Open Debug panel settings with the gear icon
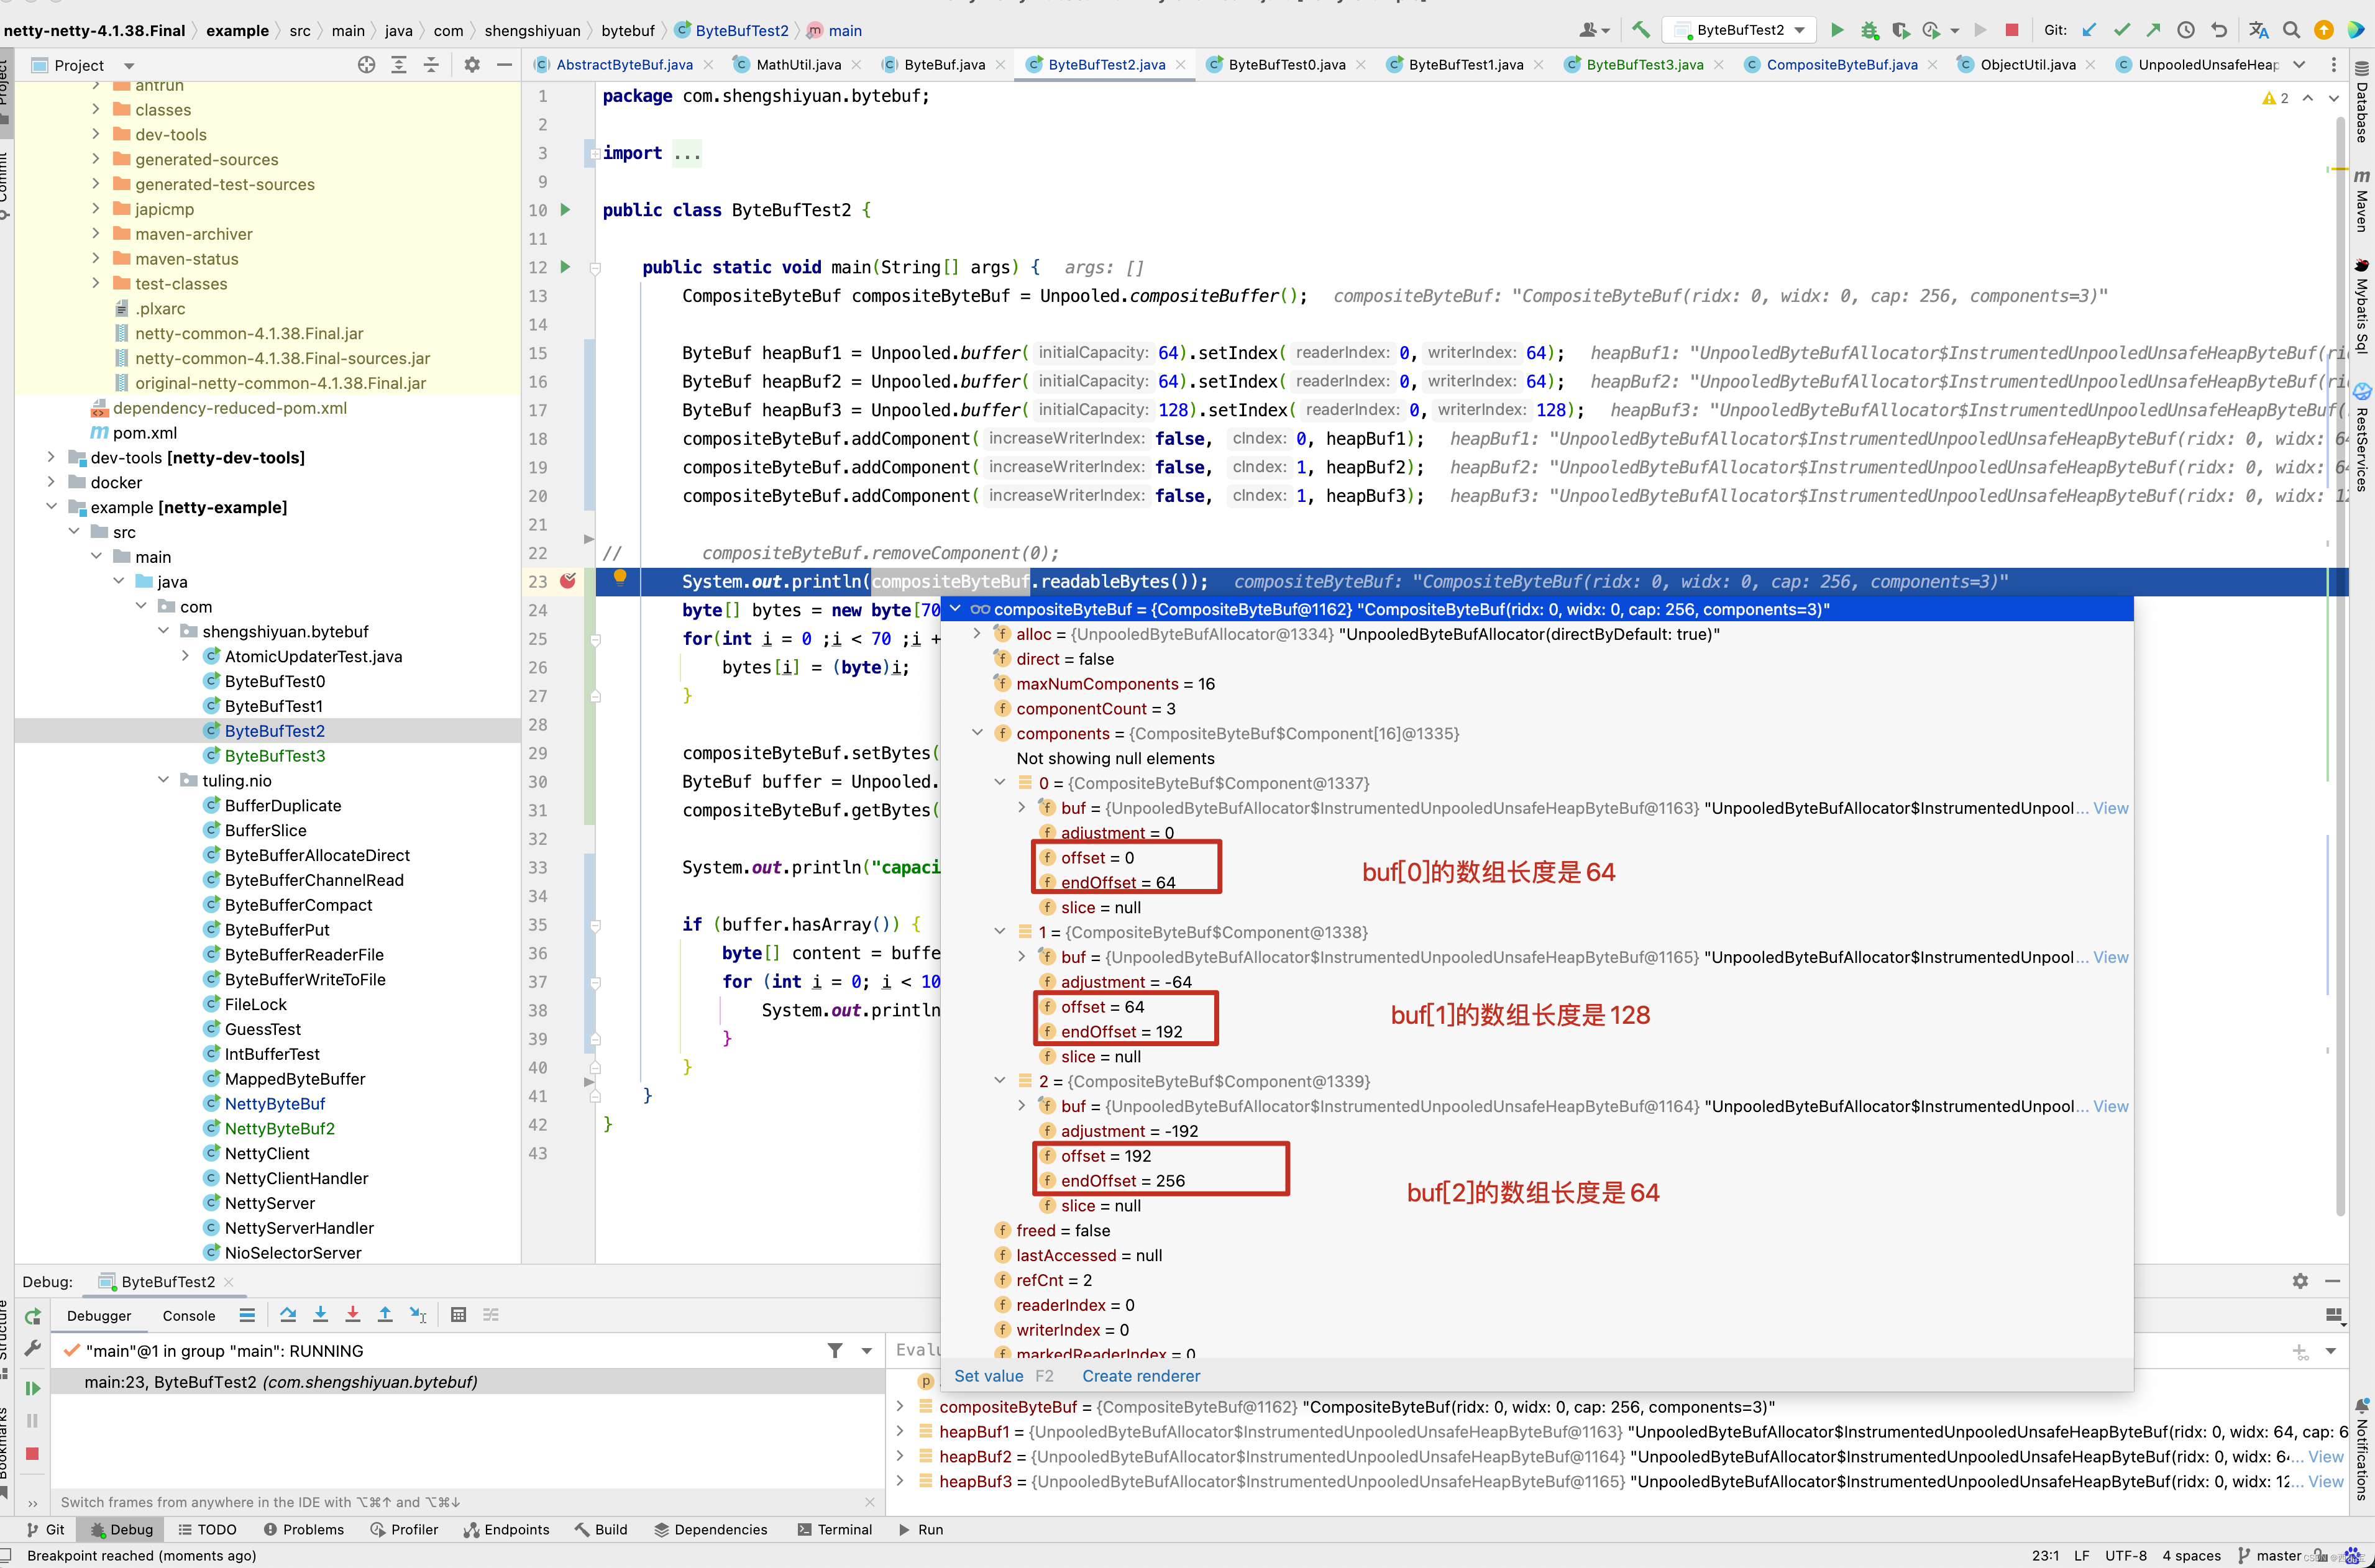The height and width of the screenshot is (1568, 2375). (x=2300, y=1281)
